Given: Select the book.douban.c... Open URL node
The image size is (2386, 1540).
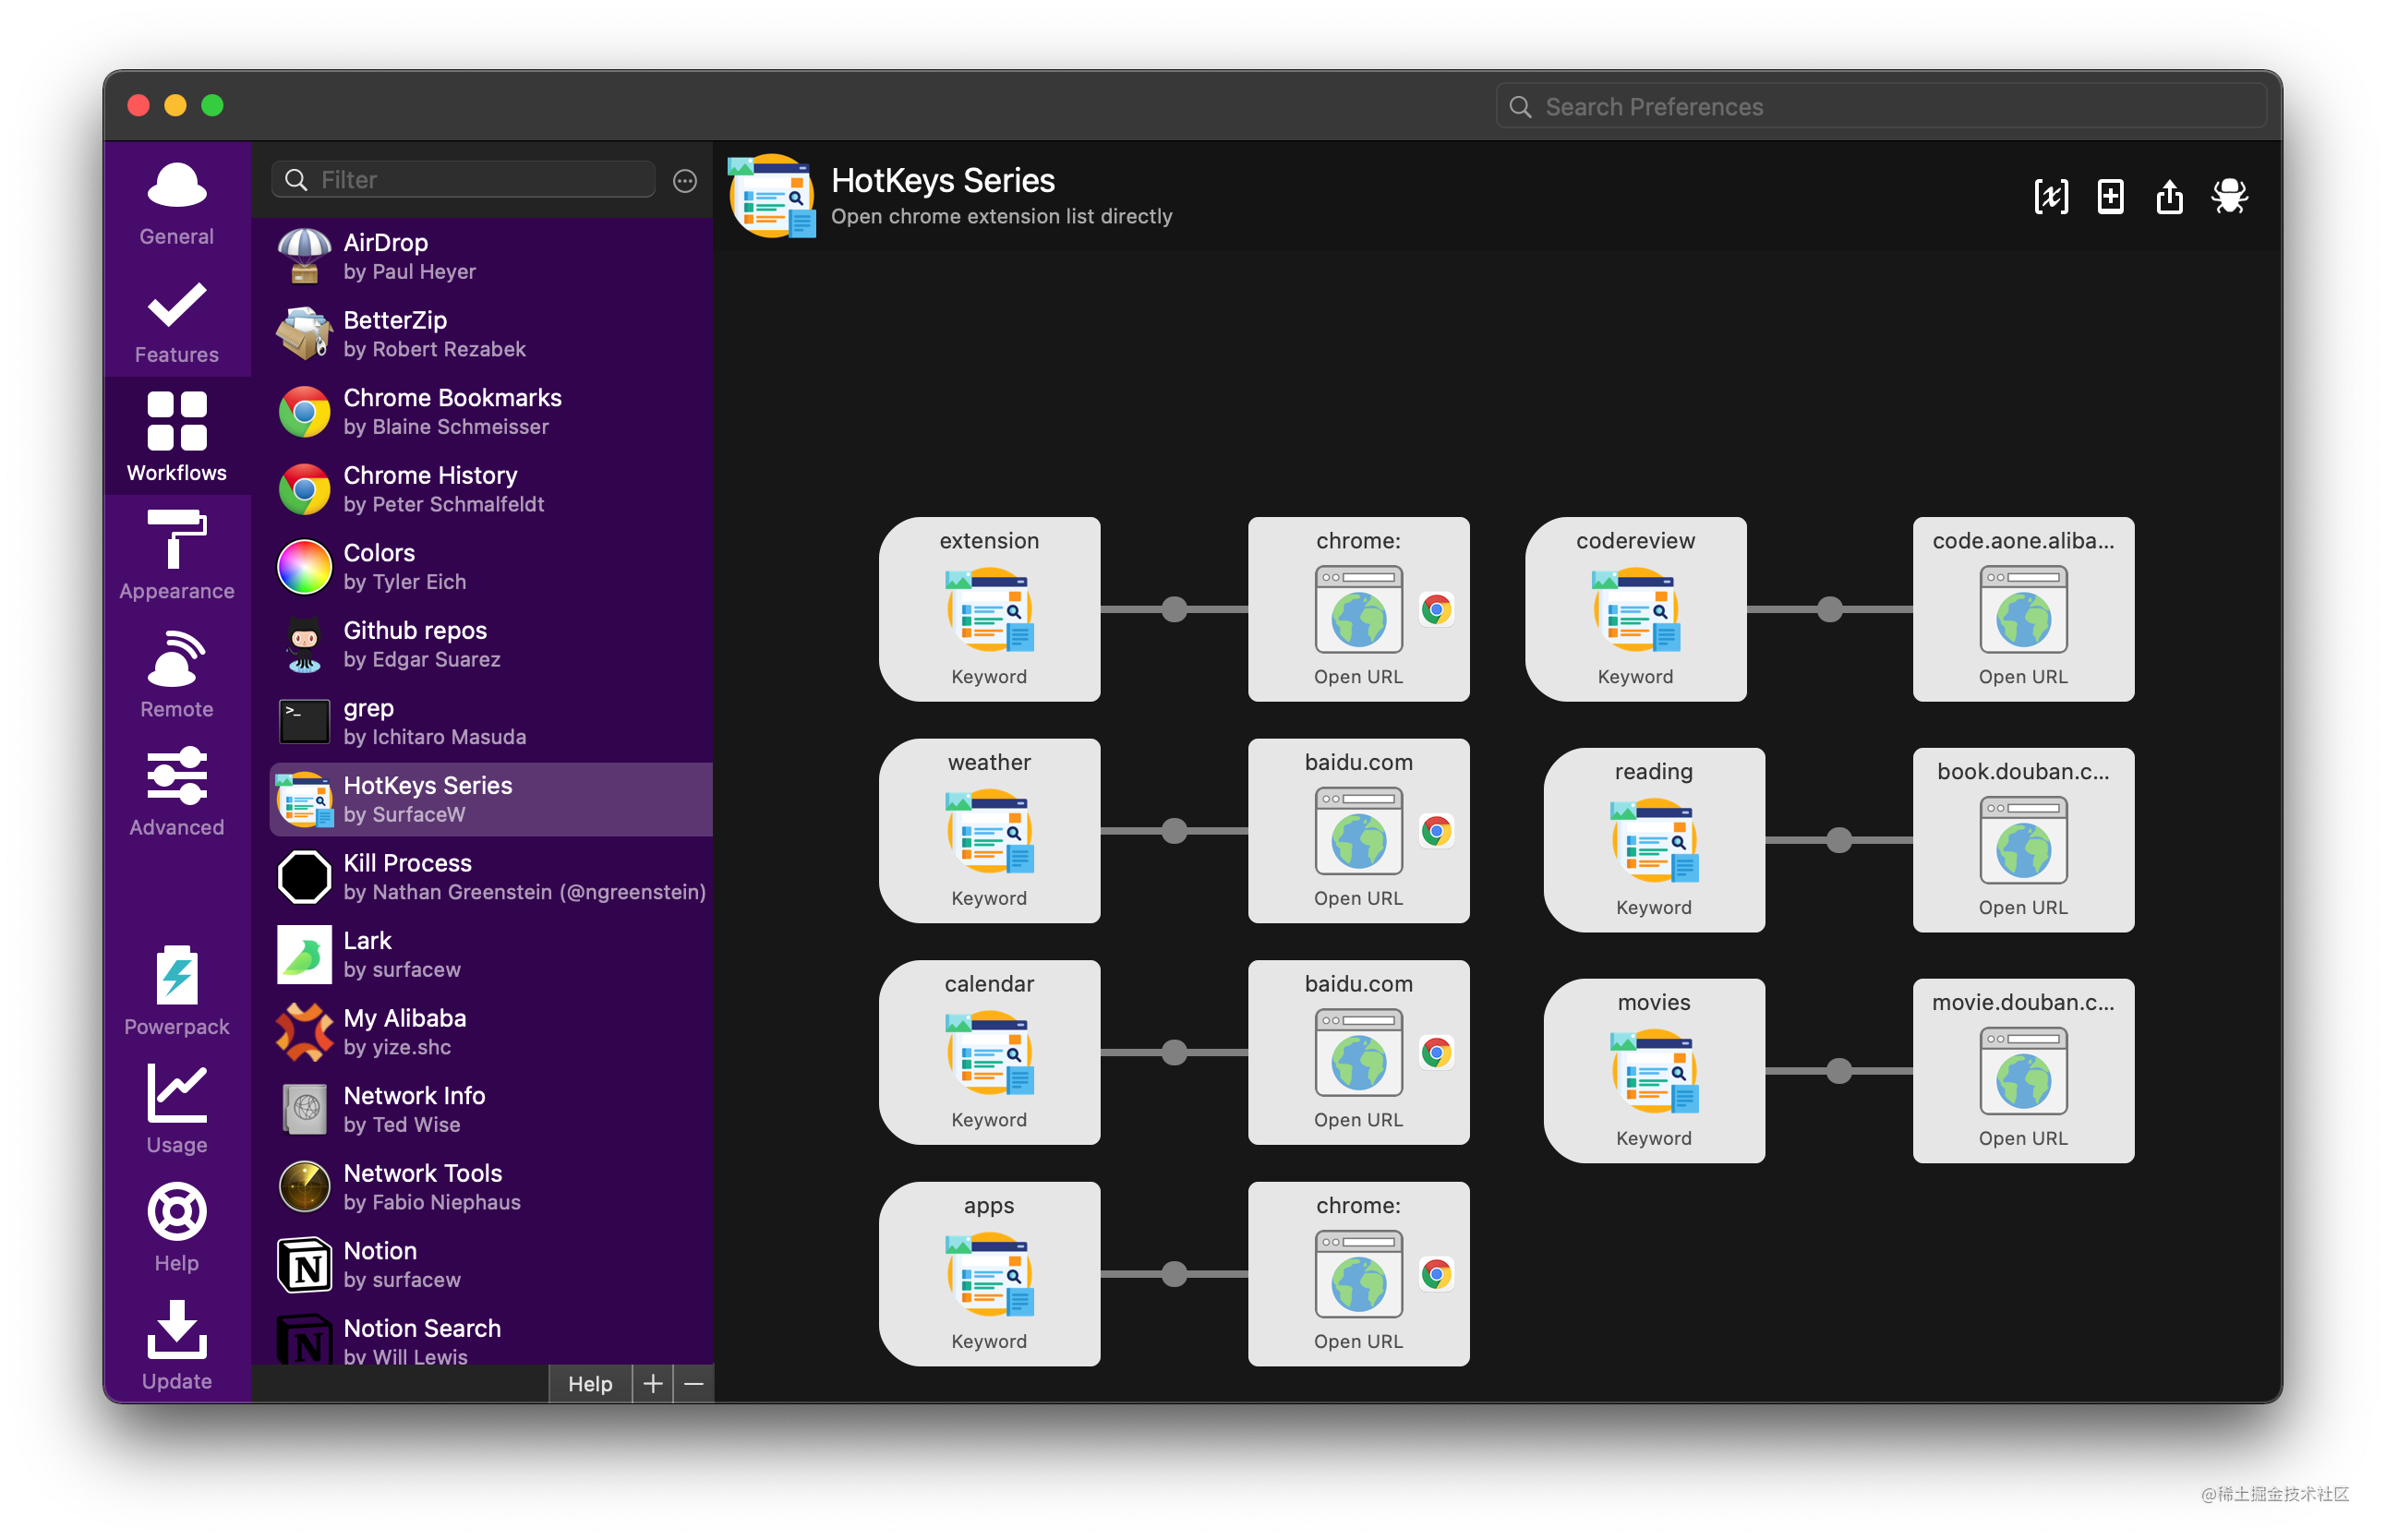Looking at the screenshot, I should [x=2023, y=840].
